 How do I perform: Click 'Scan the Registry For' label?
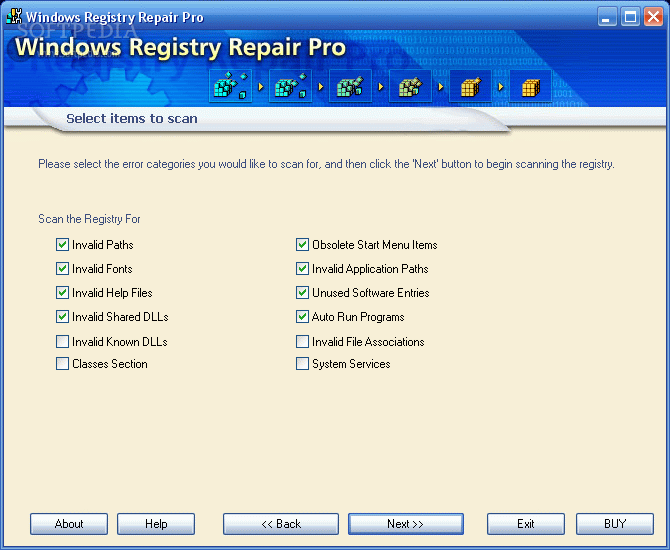pyautogui.click(x=89, y=219)
